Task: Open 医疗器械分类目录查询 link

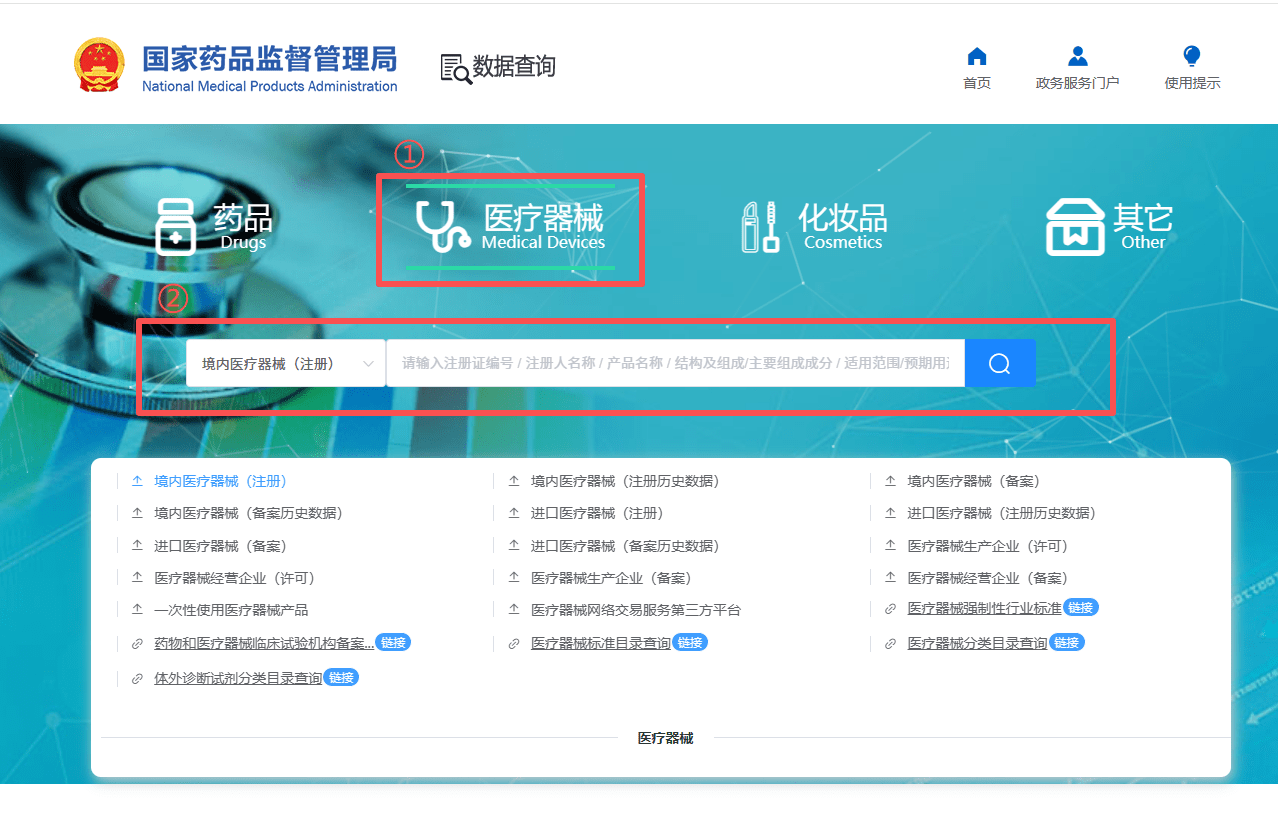Action: pos(976,643)
